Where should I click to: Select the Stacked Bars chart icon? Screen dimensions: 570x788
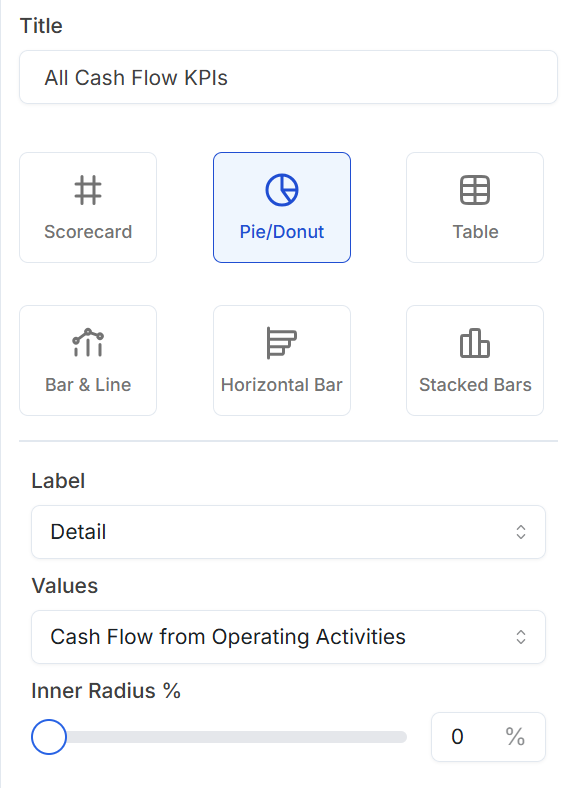[475, 343]
